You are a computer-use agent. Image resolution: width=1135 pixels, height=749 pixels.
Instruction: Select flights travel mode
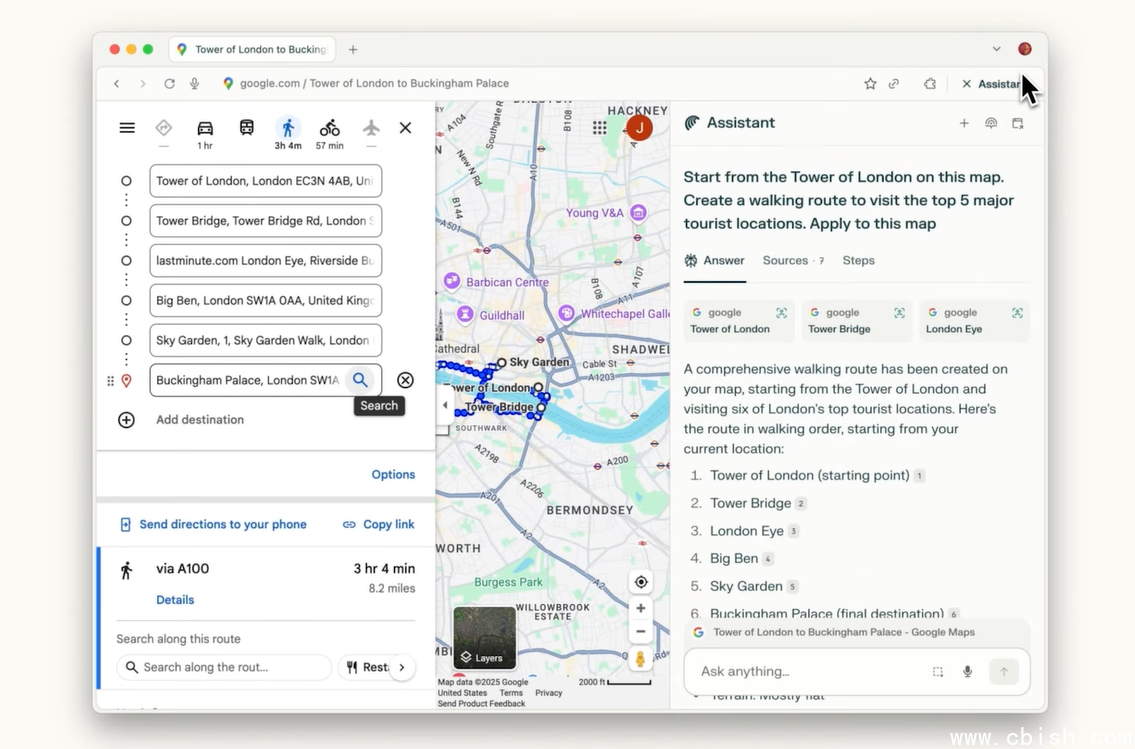(371, 128)
